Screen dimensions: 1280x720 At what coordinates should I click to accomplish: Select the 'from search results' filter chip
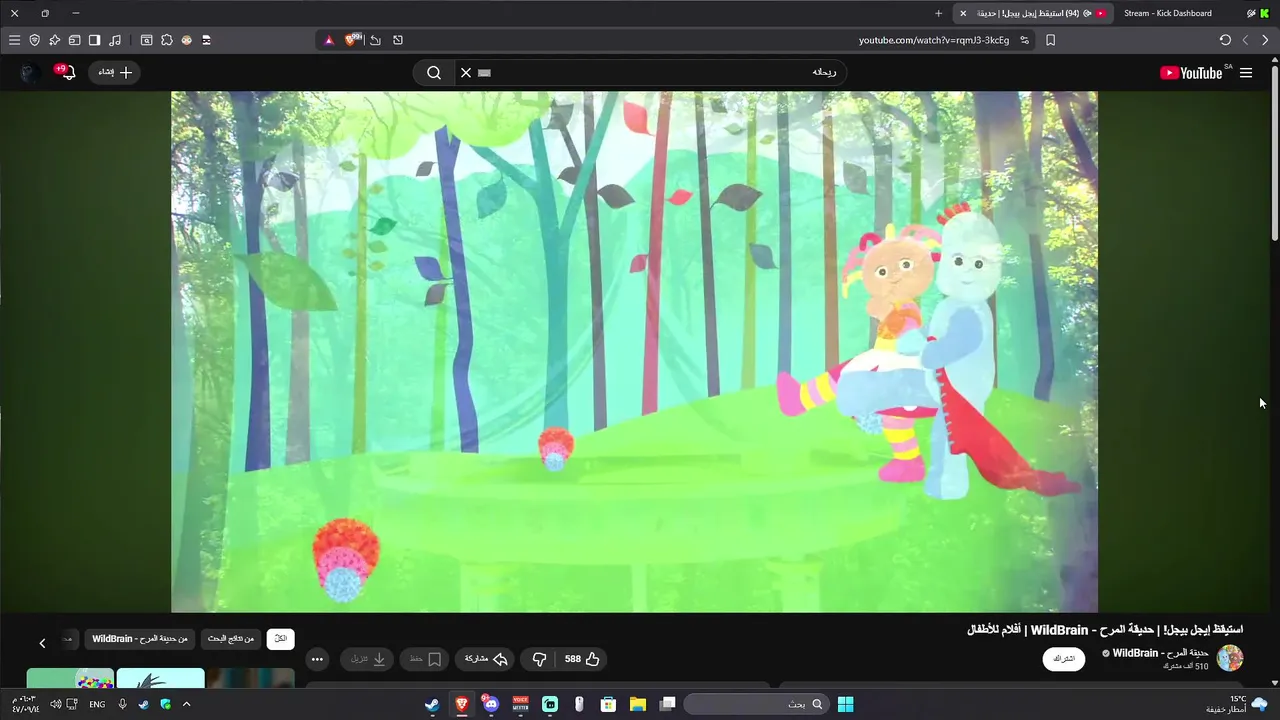pos(231,638)
